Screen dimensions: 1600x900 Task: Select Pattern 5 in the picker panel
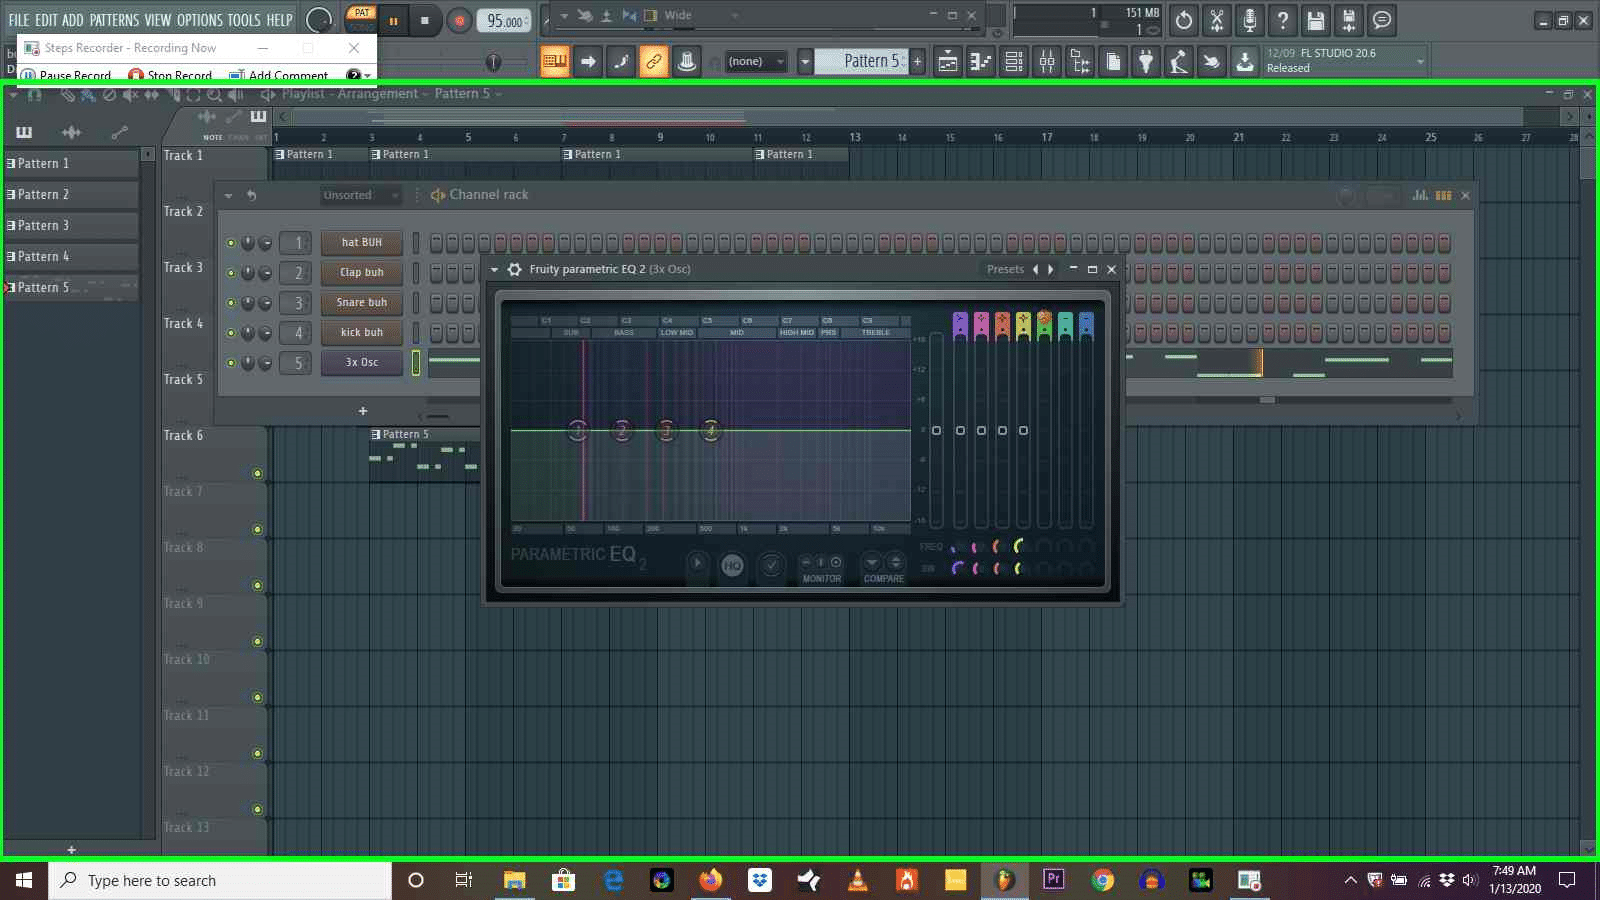[x=71, y=288]
